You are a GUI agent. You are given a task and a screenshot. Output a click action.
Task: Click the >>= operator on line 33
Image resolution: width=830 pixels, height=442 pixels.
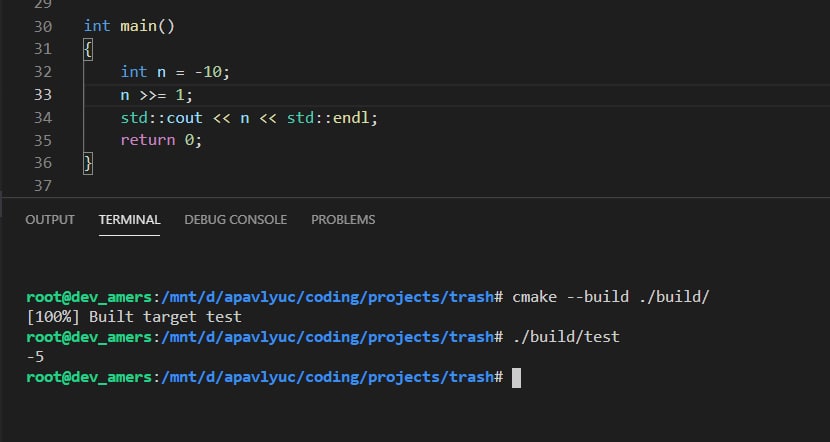point(152,95)
